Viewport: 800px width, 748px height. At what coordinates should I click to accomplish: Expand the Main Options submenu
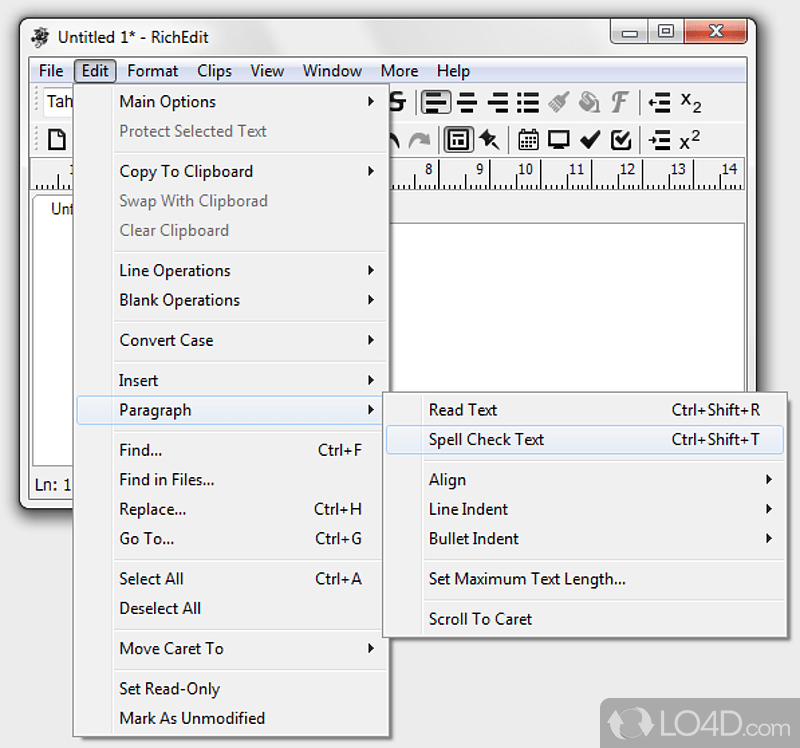click(x=231, y=102)
